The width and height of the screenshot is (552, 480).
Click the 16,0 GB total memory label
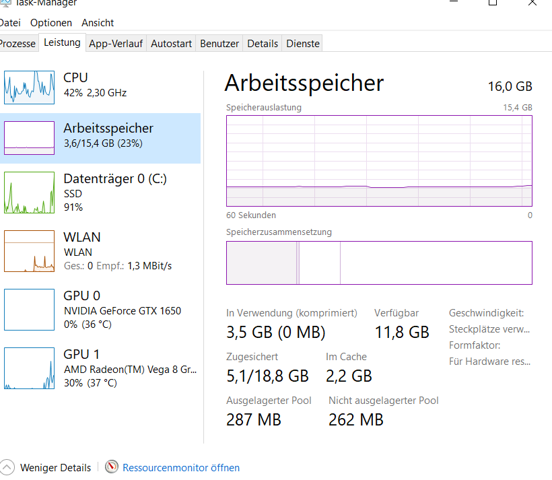510,86
